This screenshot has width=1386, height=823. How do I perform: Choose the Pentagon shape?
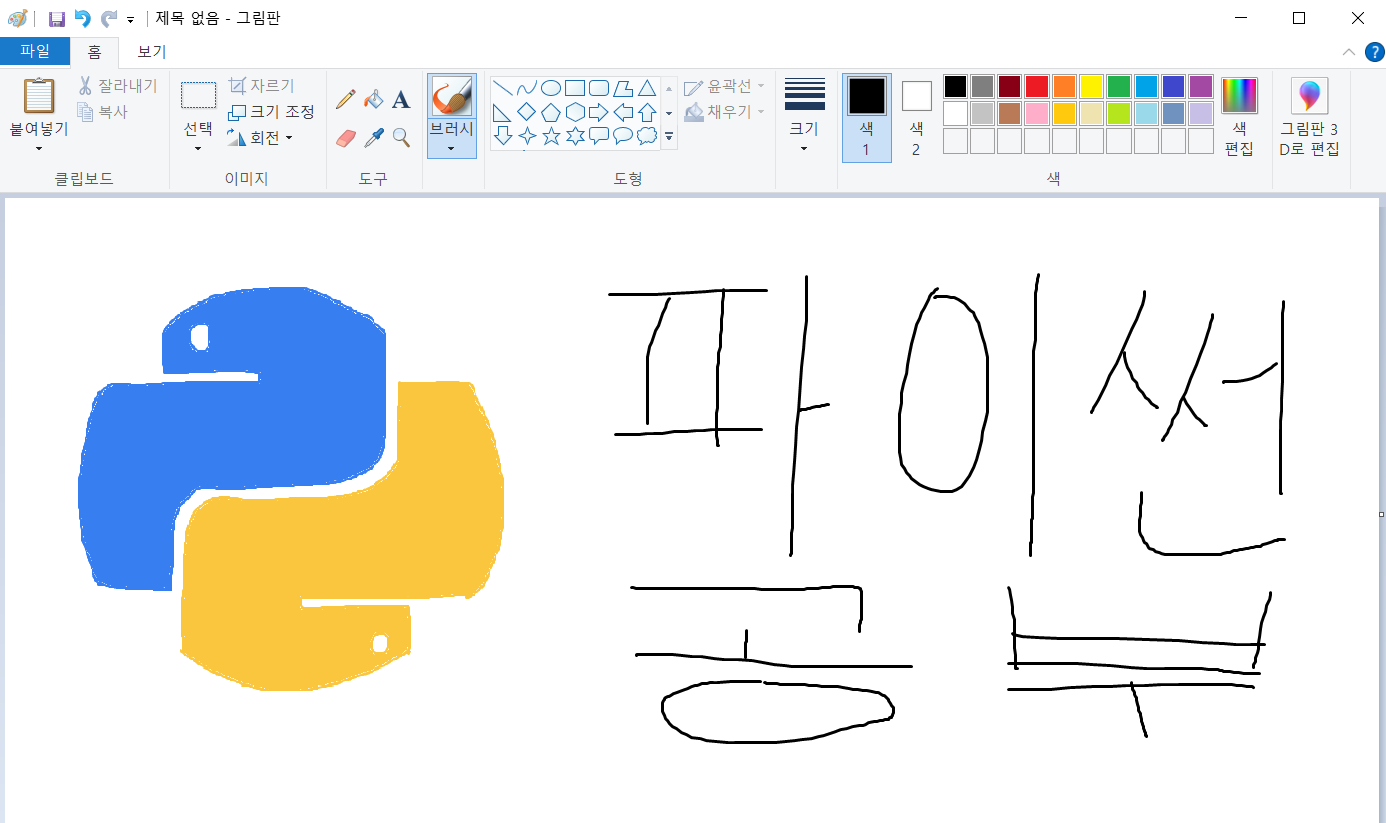pyautogui.click(x=551, y=112)
